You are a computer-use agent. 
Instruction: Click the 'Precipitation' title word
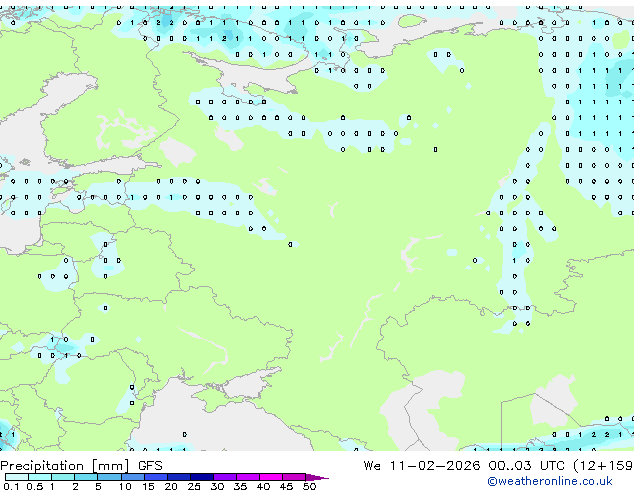pyautogui.click(x=42, y=466)
